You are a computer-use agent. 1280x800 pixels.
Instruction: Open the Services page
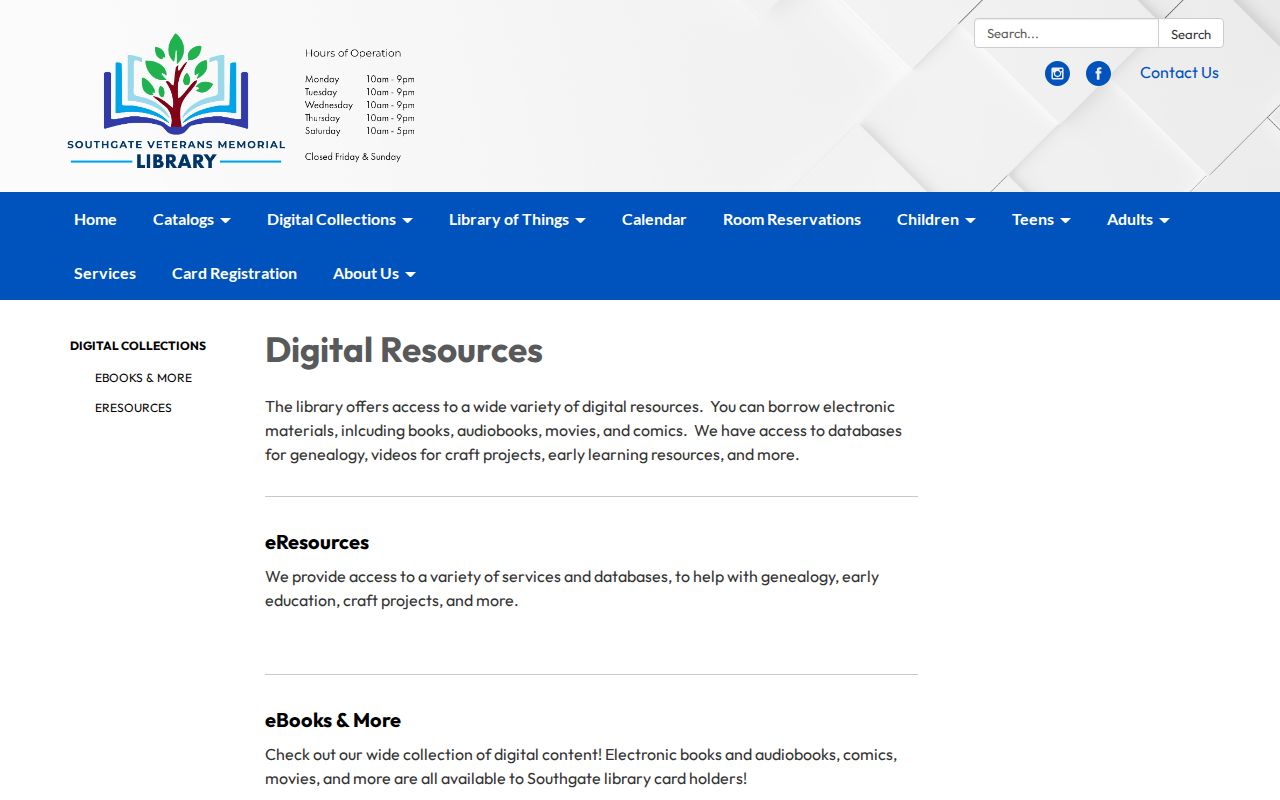point(105,273)
